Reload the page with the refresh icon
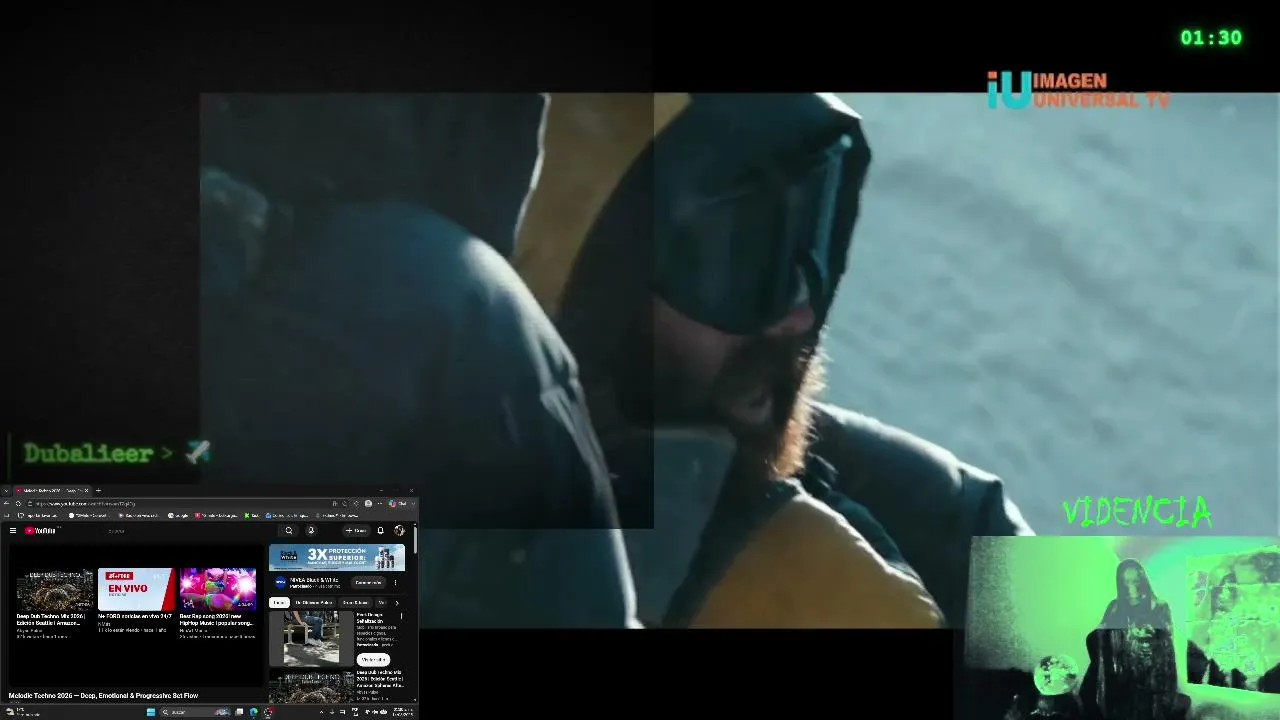 18,503
